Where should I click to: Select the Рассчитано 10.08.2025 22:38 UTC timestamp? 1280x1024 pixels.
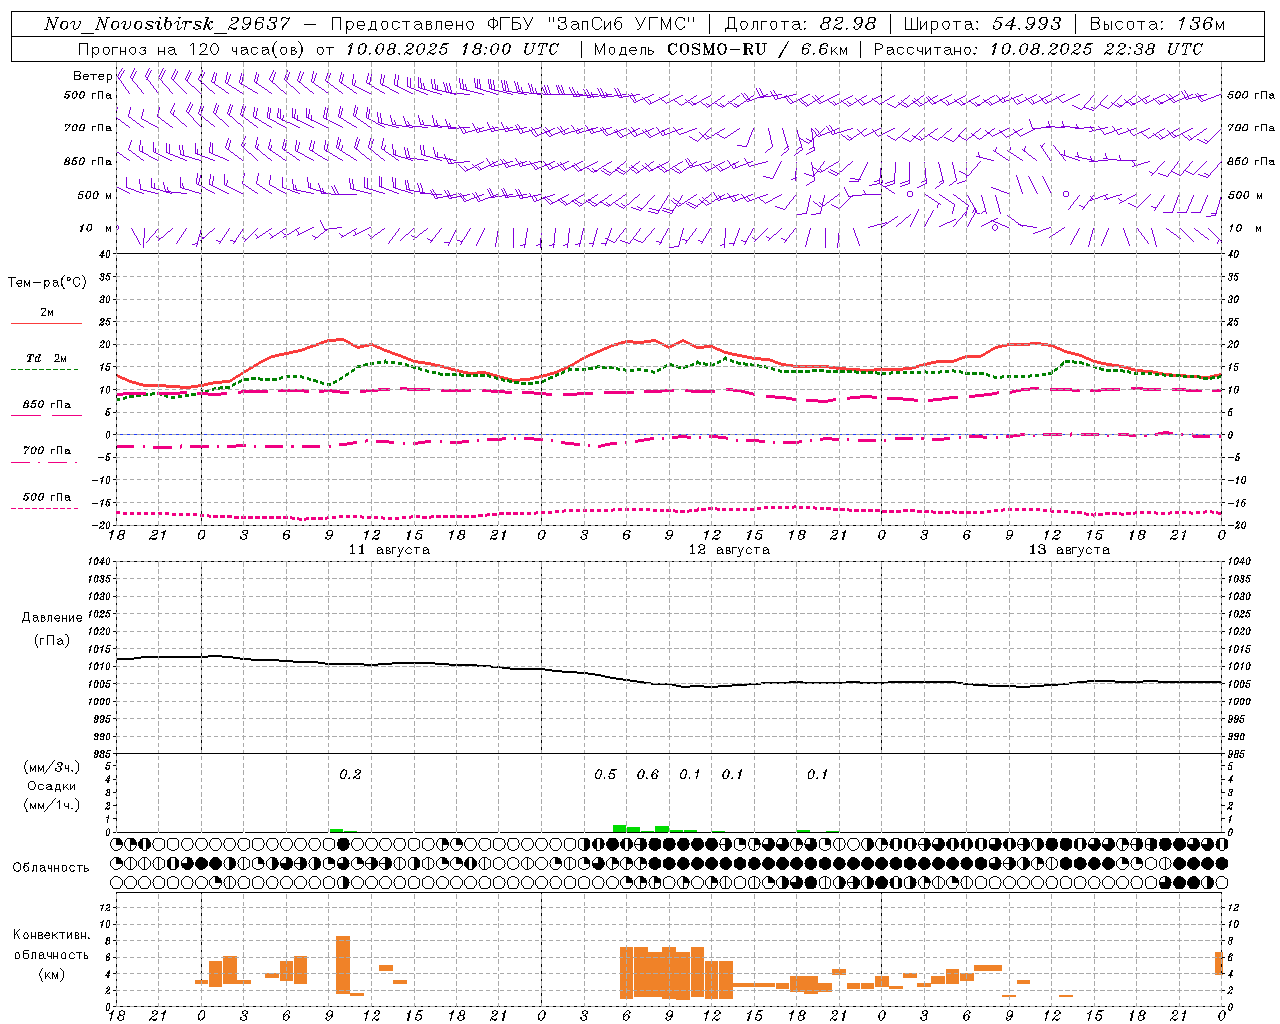click(x=1039, y=49)
